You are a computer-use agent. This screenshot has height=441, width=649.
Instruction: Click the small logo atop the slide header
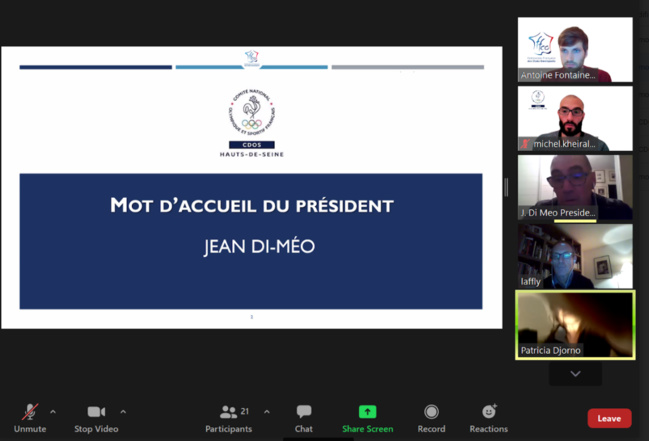click(x=252, y=58)
